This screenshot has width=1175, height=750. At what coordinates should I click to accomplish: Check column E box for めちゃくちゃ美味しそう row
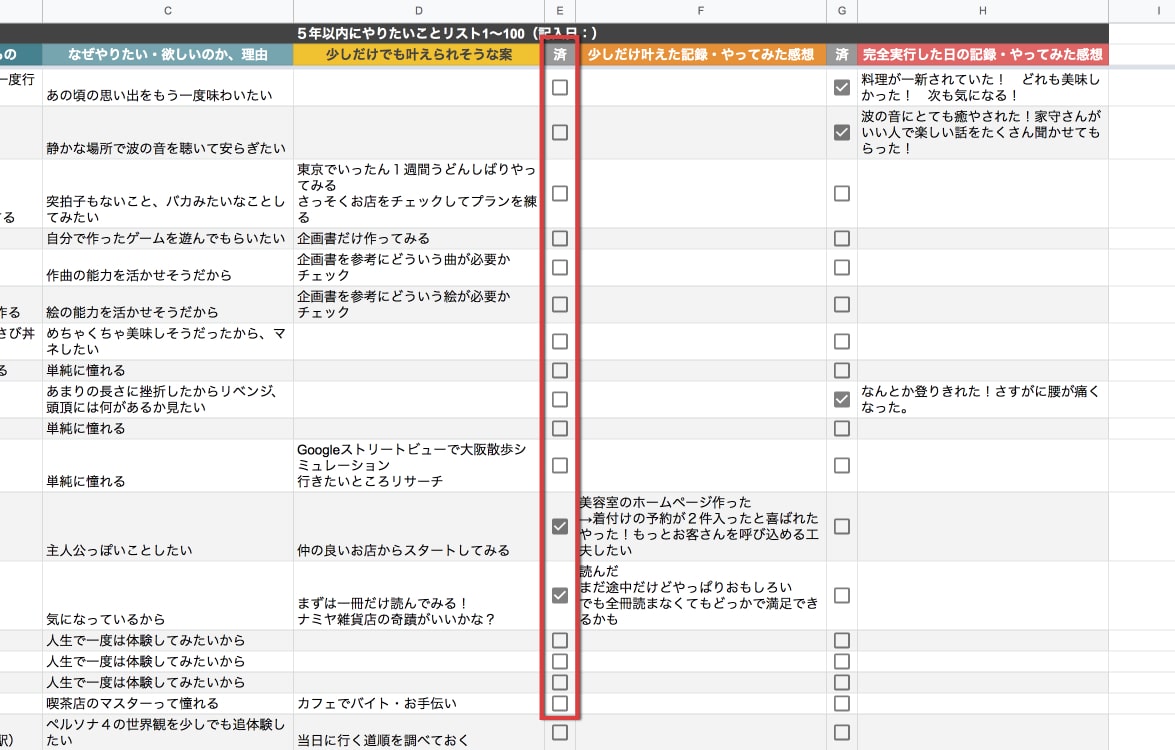560,341
